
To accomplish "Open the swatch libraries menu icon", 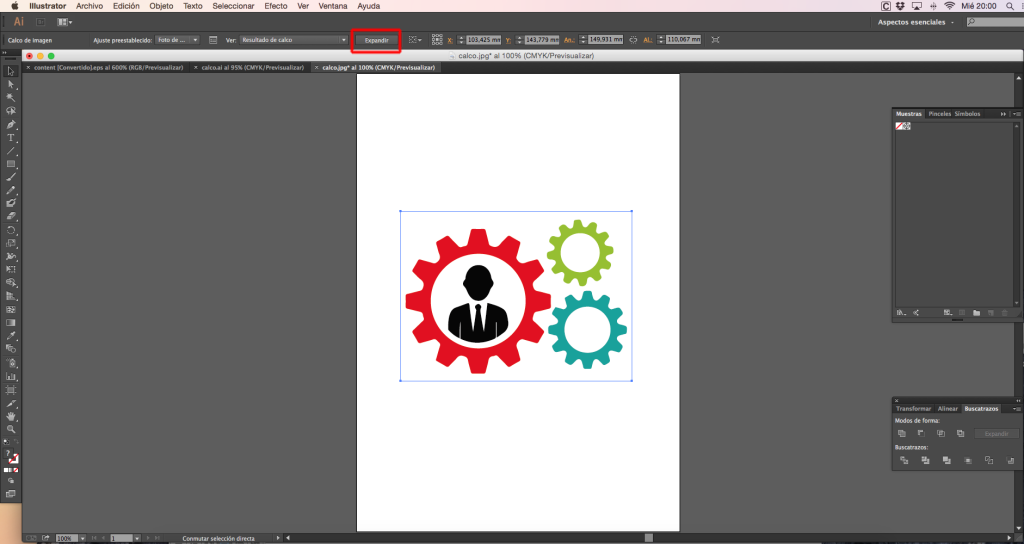I will tap(901, 313).
